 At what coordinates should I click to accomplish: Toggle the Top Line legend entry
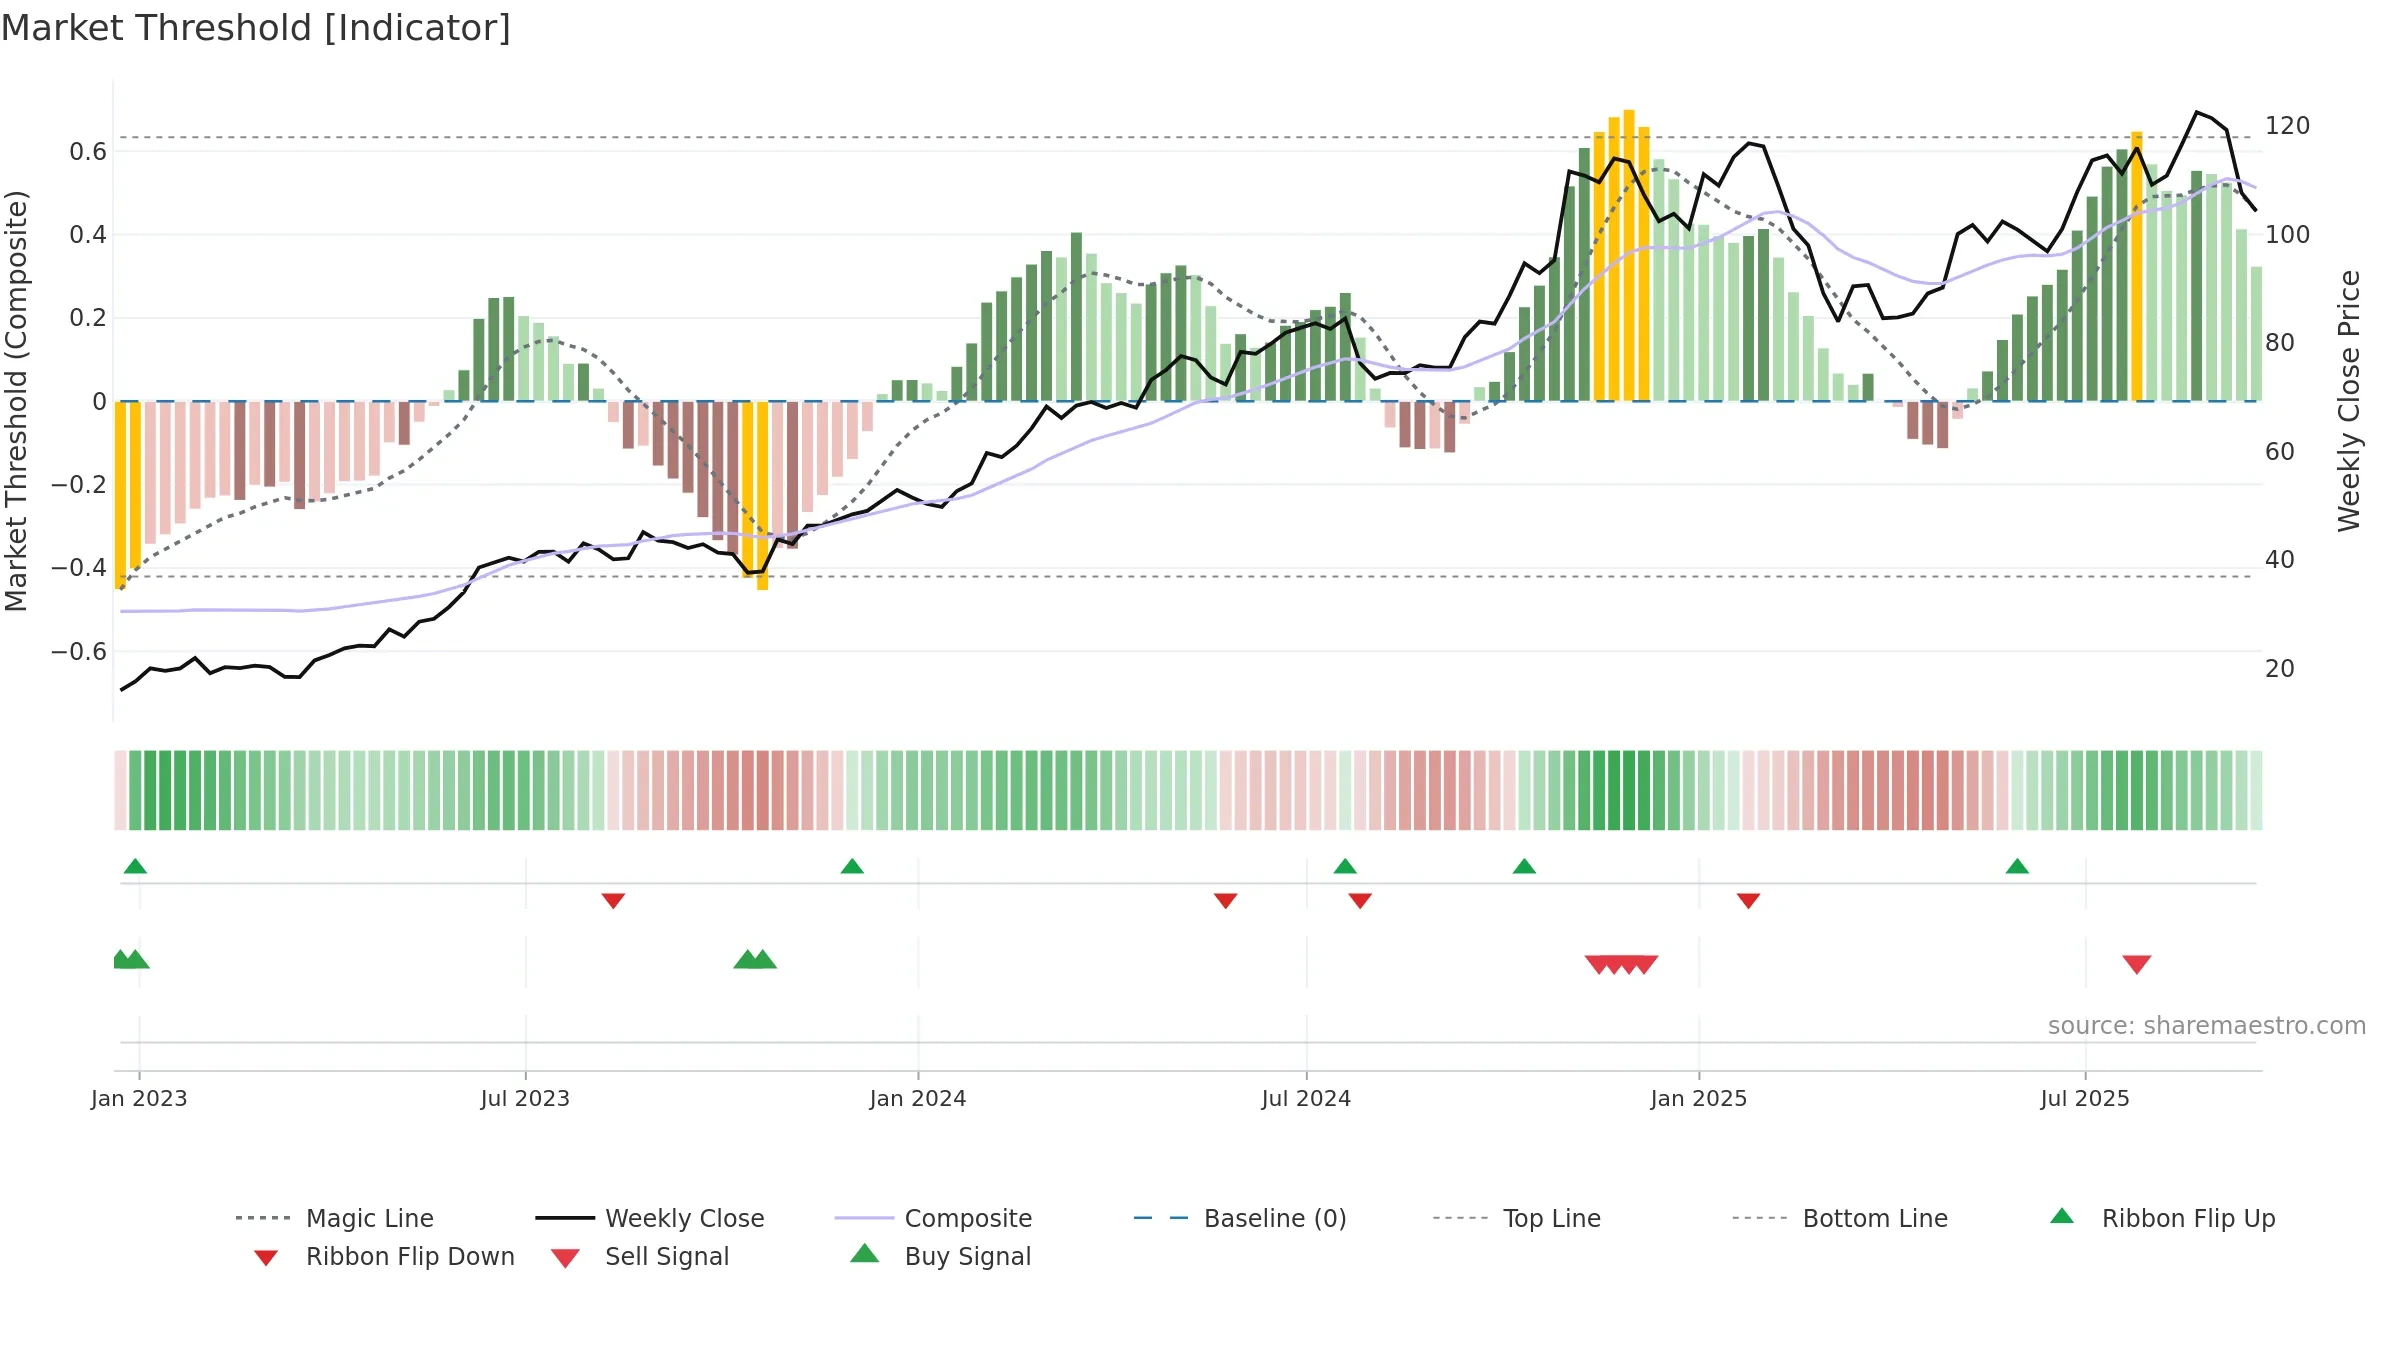pos(1516,1218)
